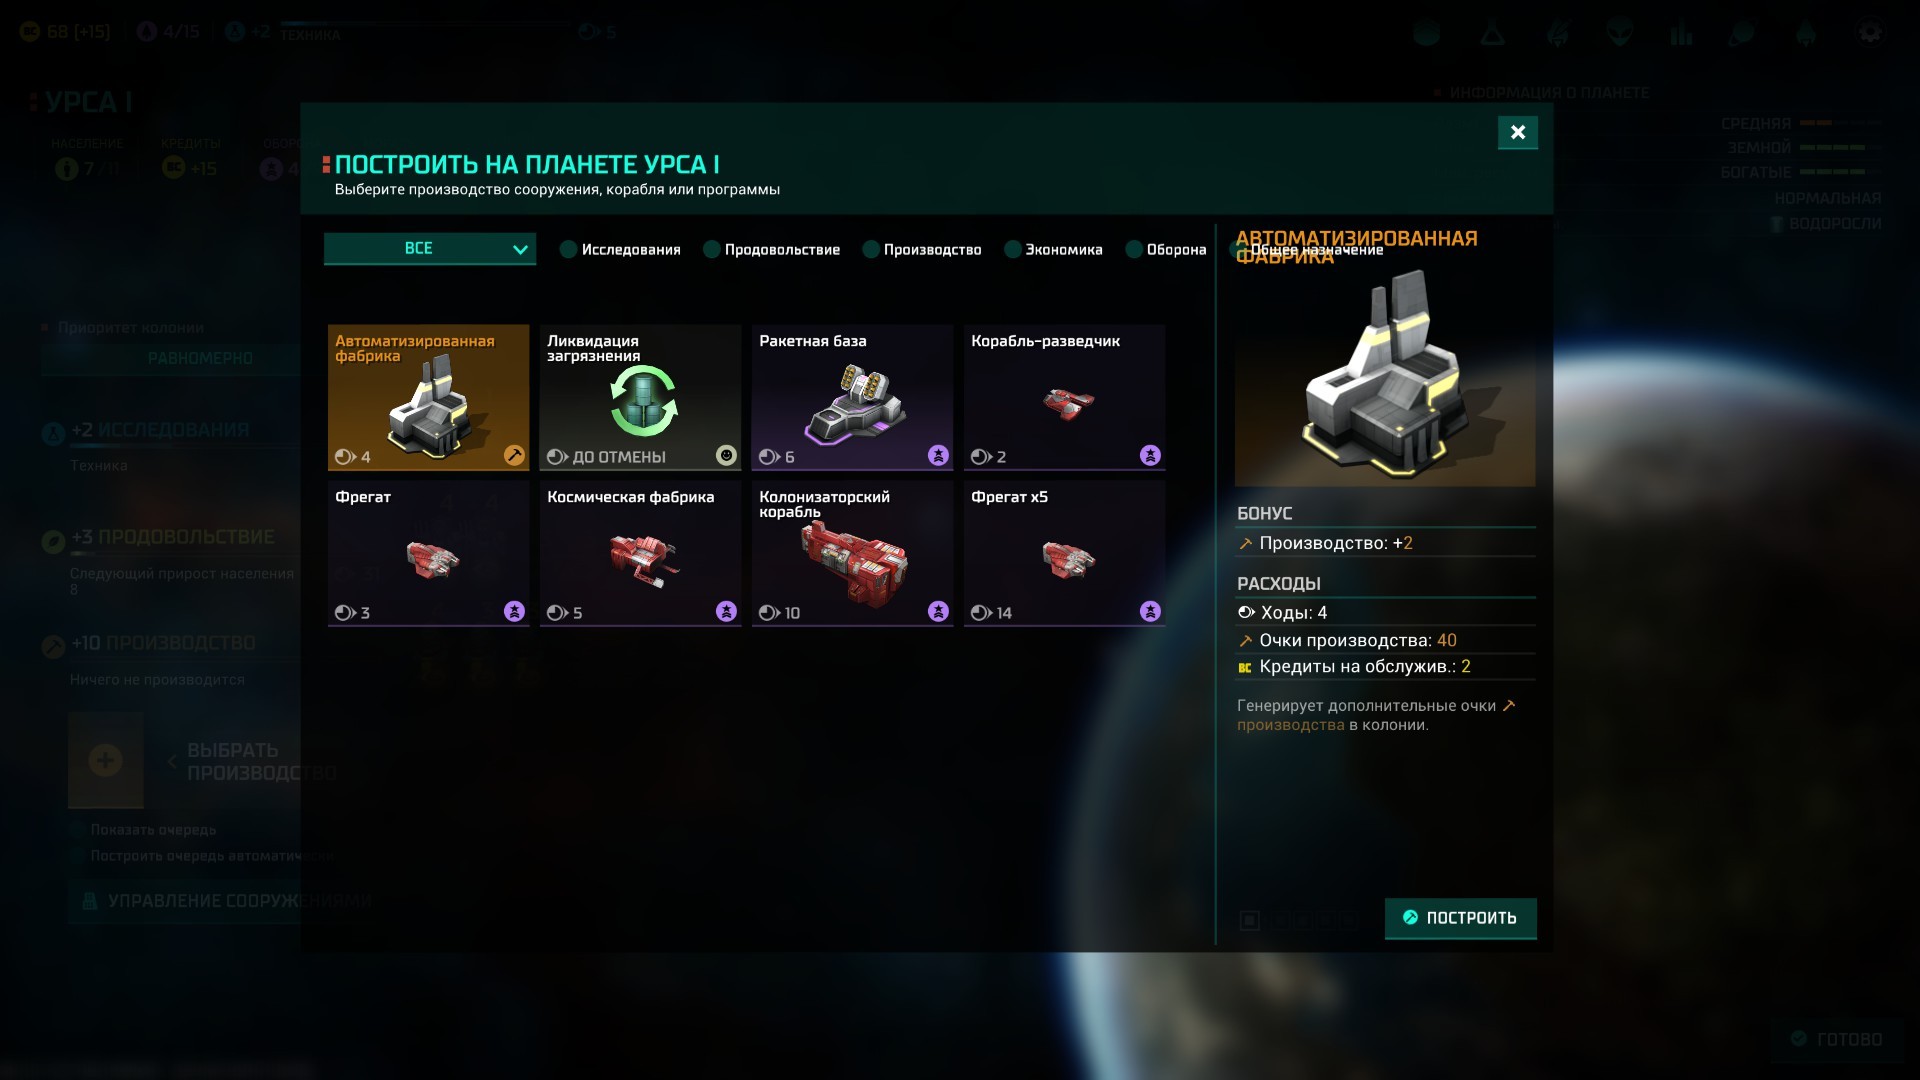This screenshot has width=1920, height=1080.
Task: Choose the Космическая фабрика ship icon
Action: tap(643, 561)
